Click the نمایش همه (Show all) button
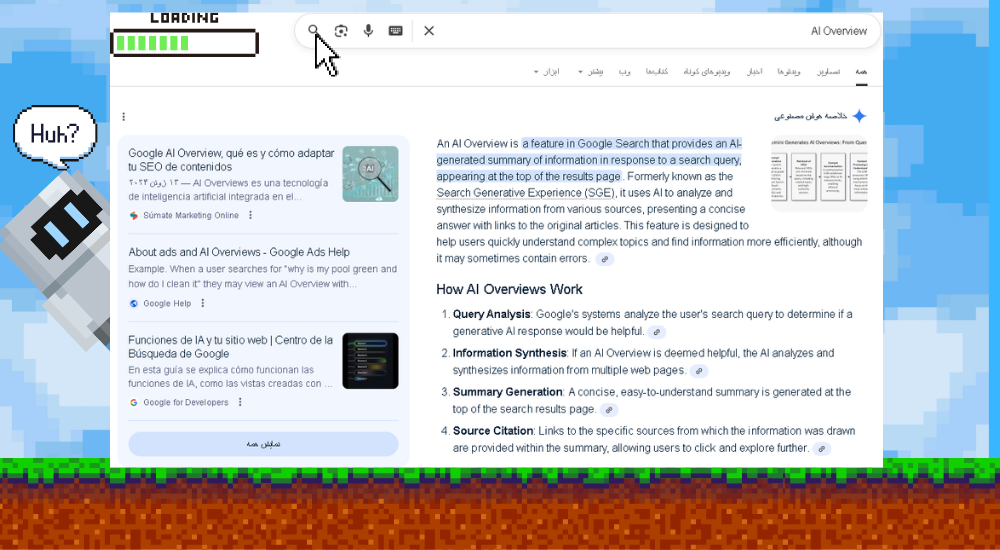 [x=263, y=444]
